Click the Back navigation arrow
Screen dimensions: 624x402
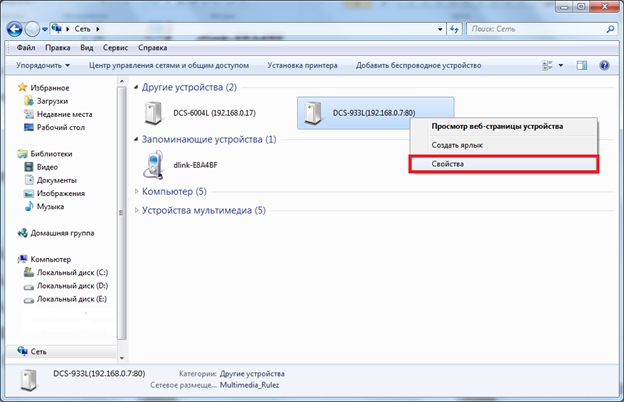coord(17,28)
